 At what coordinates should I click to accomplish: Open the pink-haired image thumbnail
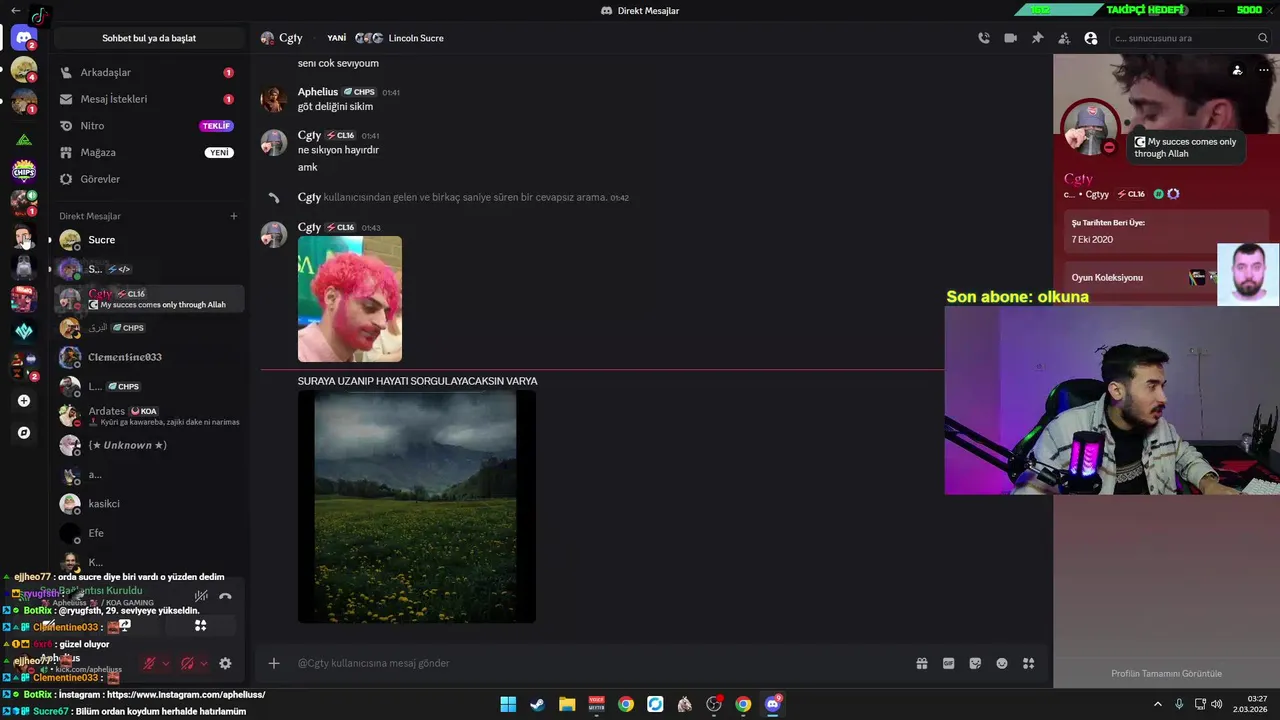pos(350,299)
